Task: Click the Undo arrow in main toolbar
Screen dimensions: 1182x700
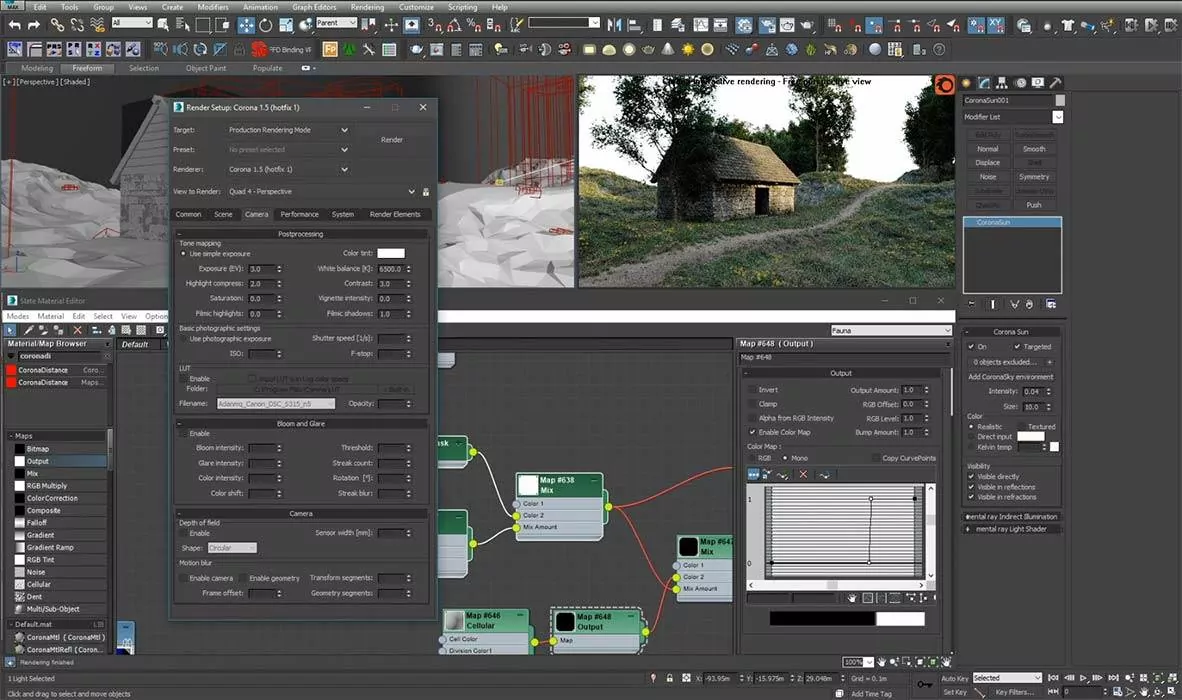Action: pos(14,24)
